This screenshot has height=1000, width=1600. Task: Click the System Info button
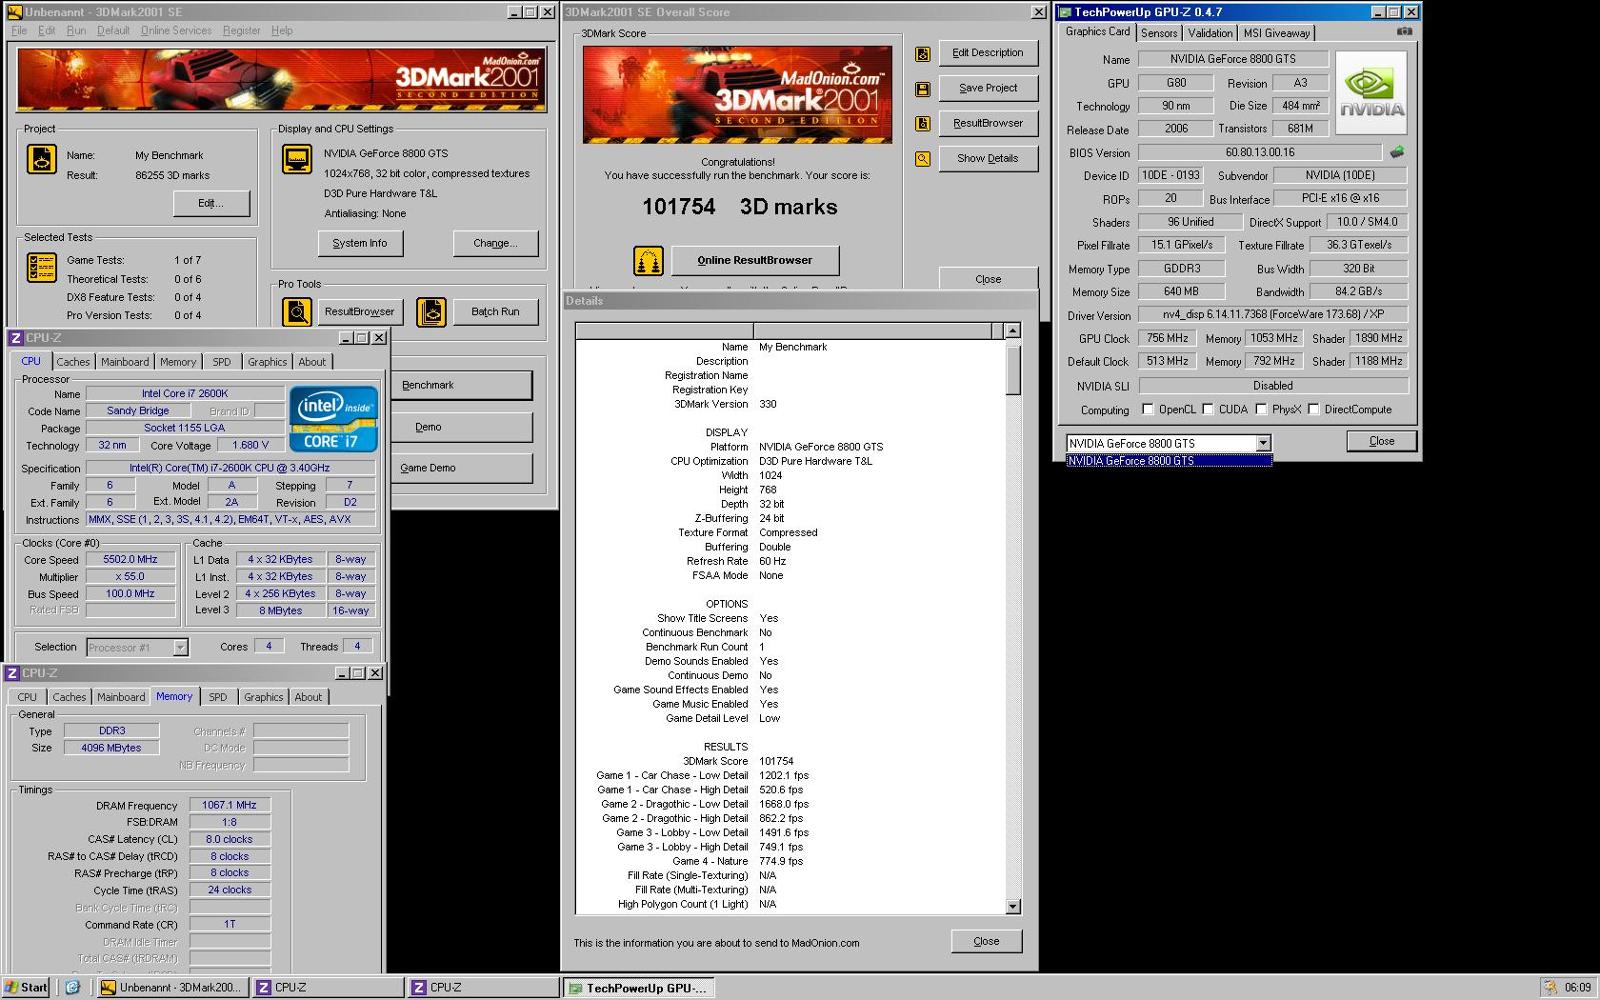[360, 243]
